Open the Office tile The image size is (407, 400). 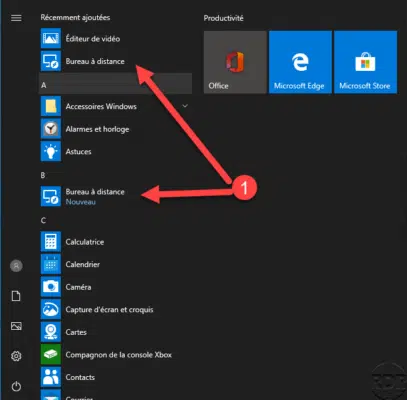coord(235,62)
